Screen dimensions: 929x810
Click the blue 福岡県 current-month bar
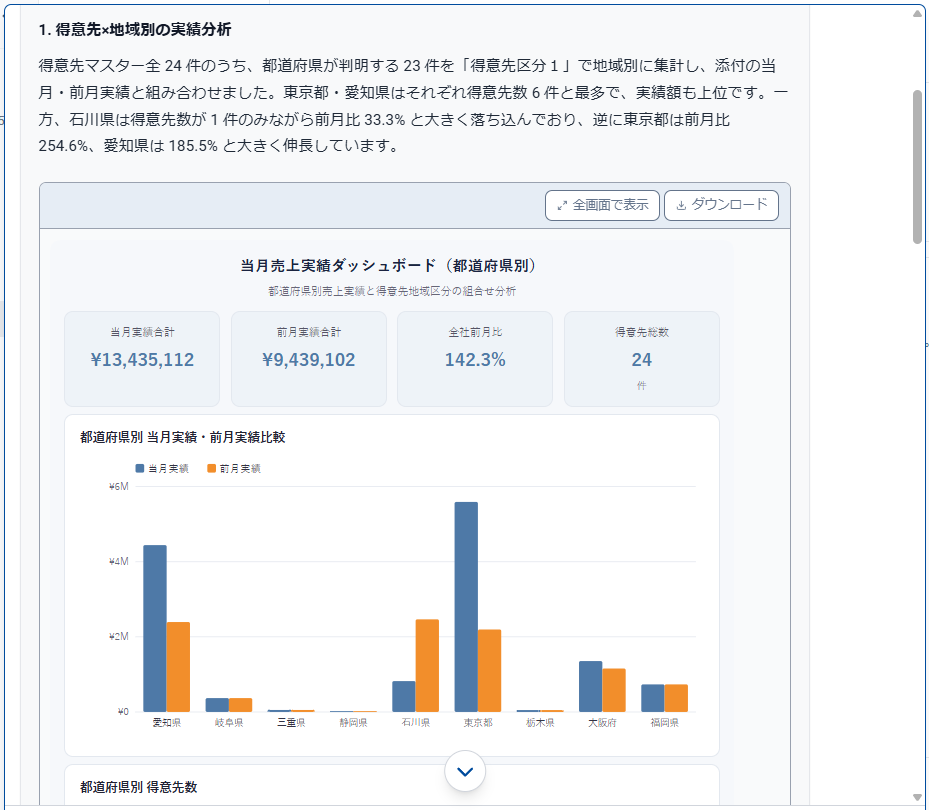point(653,698)
